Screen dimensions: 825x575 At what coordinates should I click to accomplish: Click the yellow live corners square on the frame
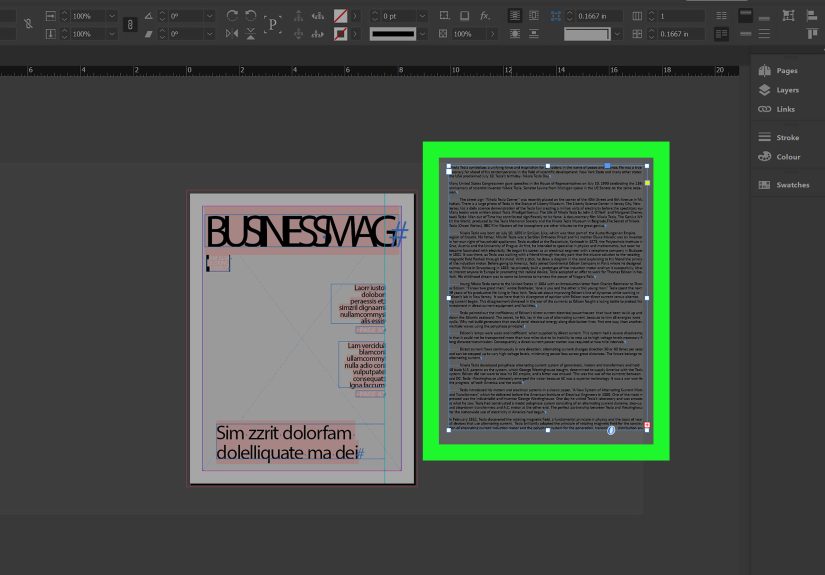click(x=647, y=183)
